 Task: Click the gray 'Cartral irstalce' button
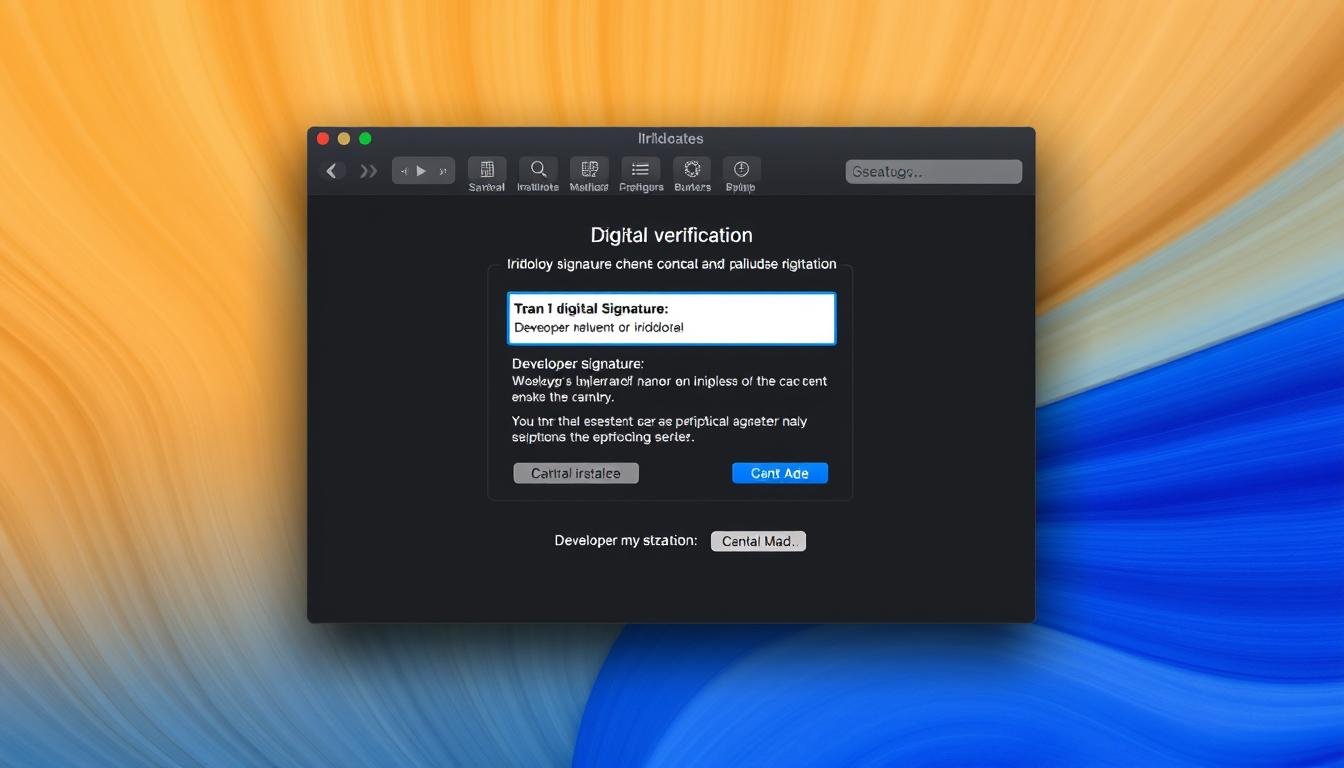point(576,473)
